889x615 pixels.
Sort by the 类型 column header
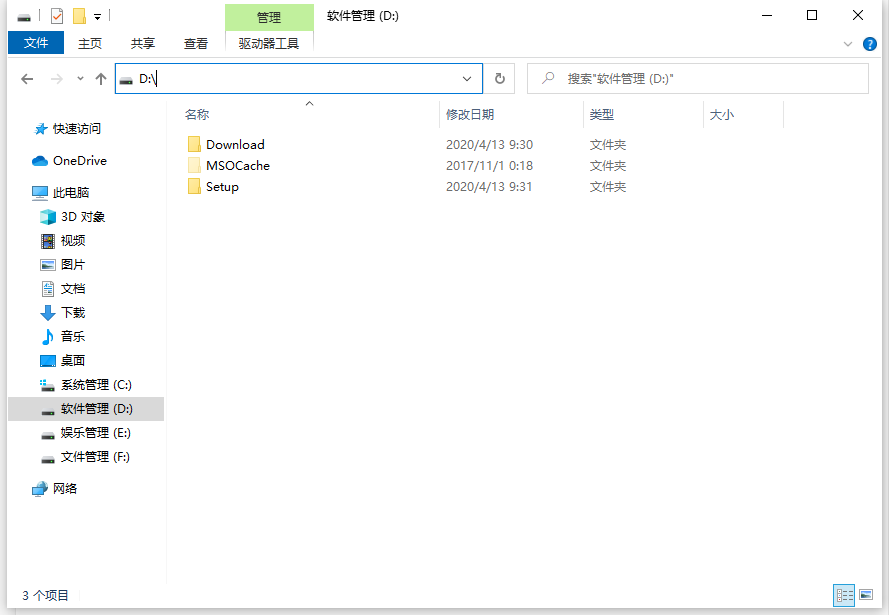[602, 114]
